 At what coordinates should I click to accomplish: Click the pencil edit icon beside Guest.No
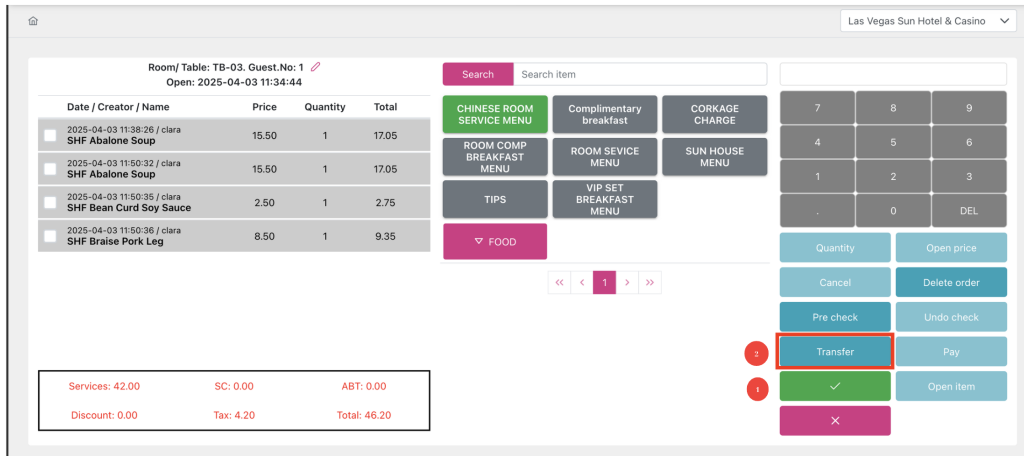pyautogui.click(x=316, y=67)
